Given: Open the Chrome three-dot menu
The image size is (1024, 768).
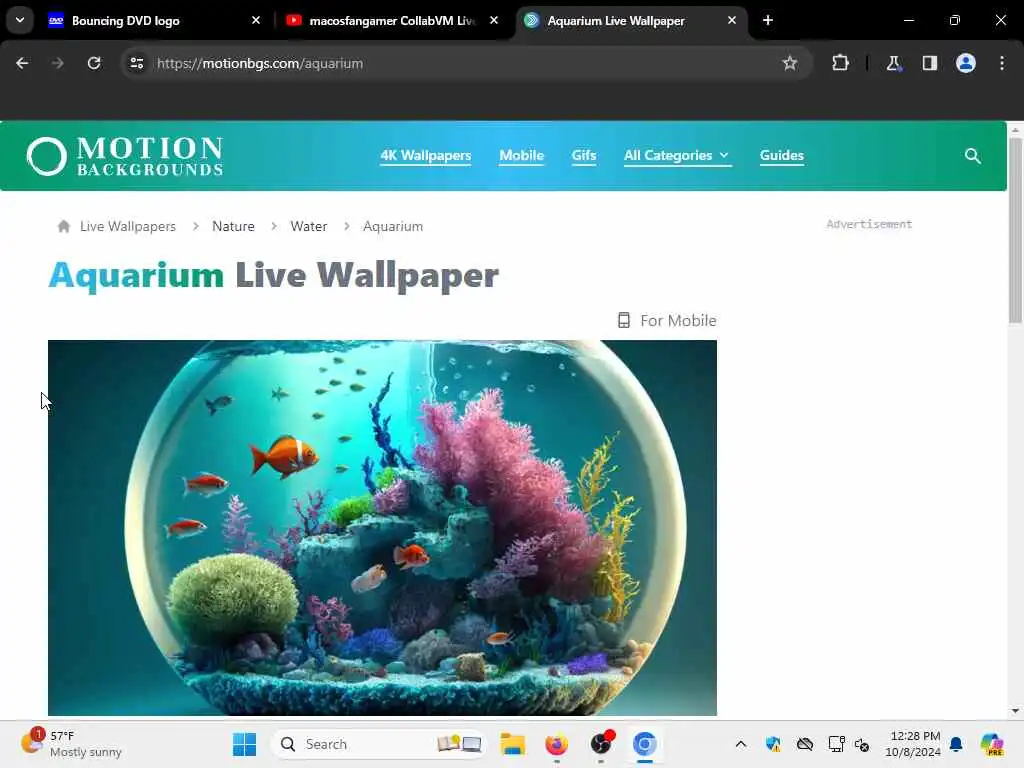Looking at the screenshot, I should (1002, 63).
